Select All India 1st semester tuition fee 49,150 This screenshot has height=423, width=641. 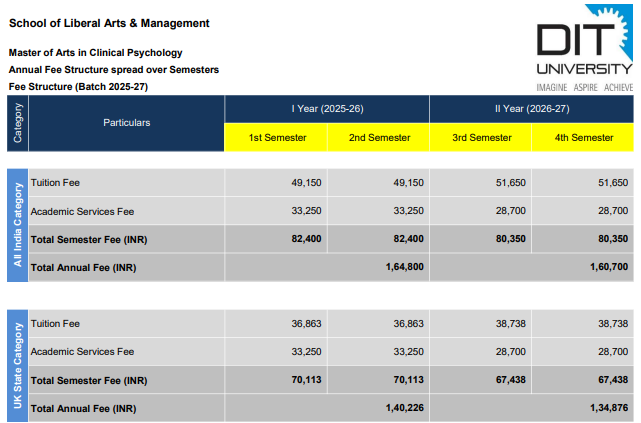304,183
